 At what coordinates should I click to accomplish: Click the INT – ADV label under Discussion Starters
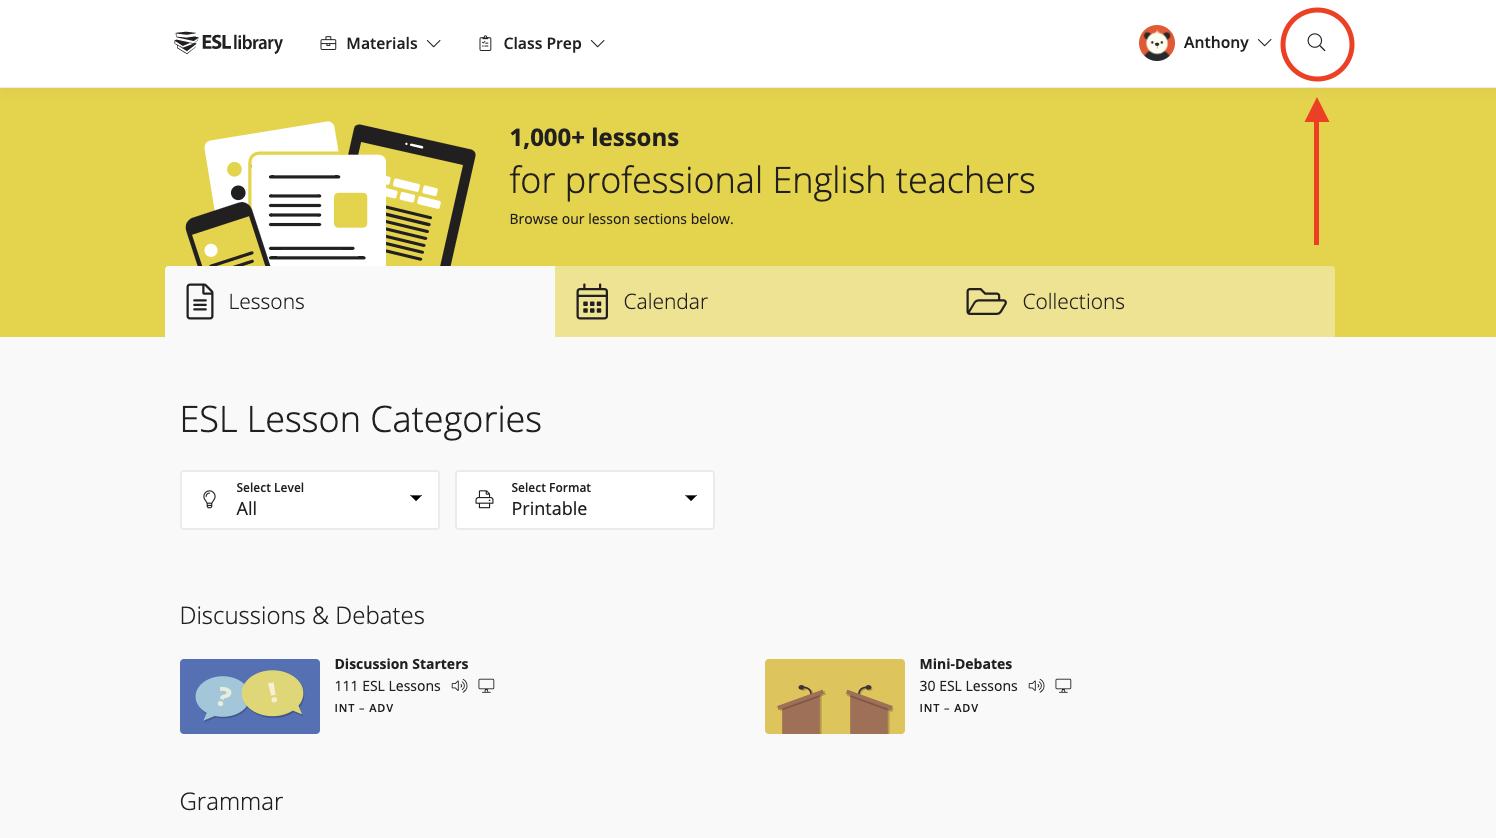[x=364, y=708]
